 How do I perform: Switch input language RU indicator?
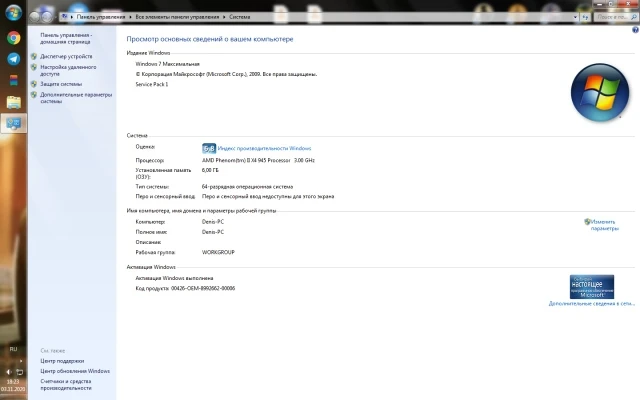pos(13,349)
